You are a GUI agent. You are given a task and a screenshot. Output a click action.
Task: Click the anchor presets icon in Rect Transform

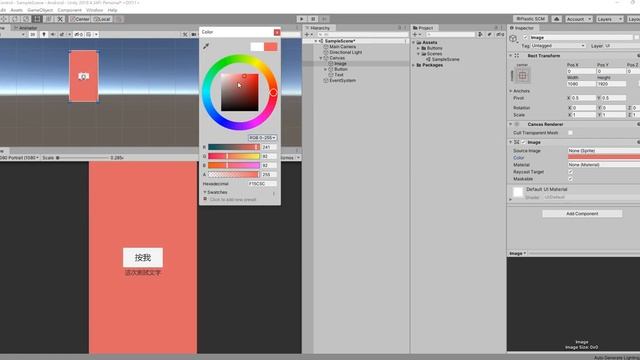pyautogui.click(x=522, y=76)
